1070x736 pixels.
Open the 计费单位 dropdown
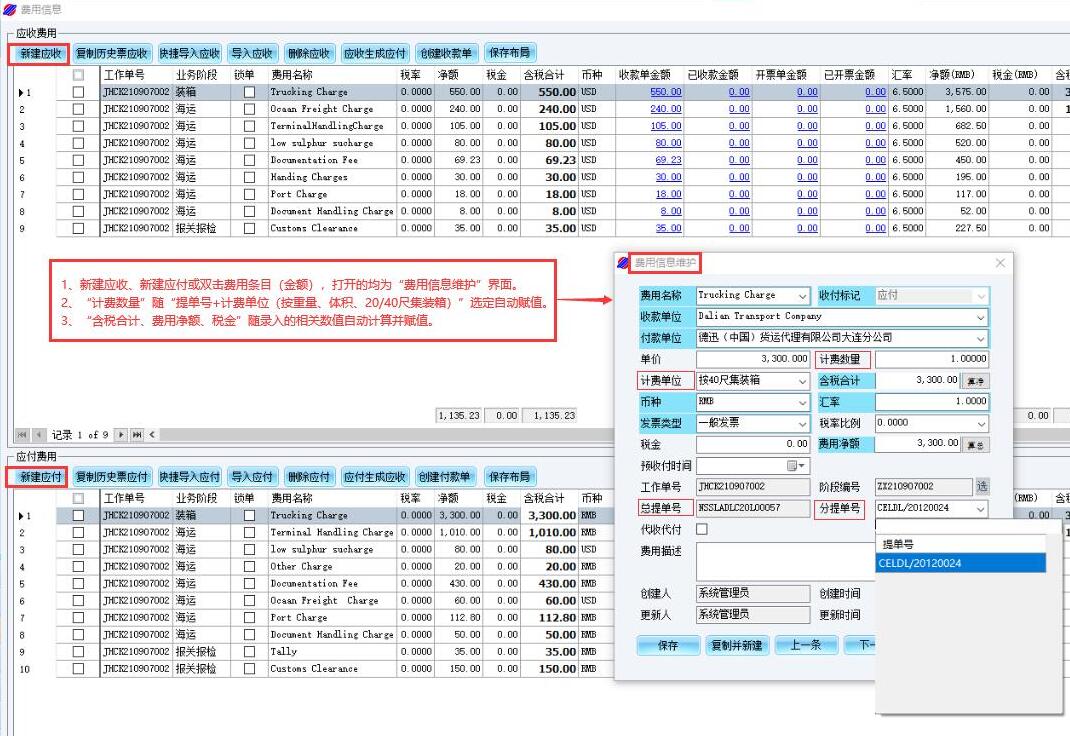(802, 381)
